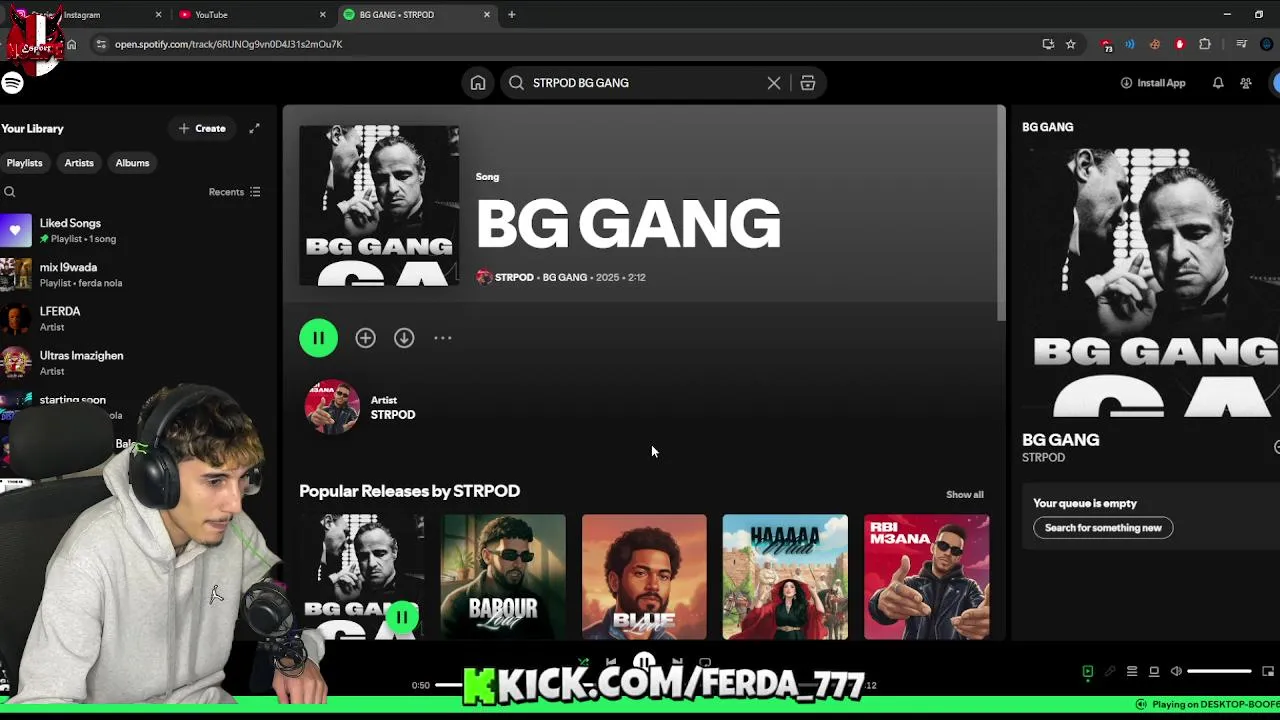Image resolution: width=1280 pixels, height=720 pixels.
Task: Click the Playing on DESKTOP device bar
Action: point(1207,705)
